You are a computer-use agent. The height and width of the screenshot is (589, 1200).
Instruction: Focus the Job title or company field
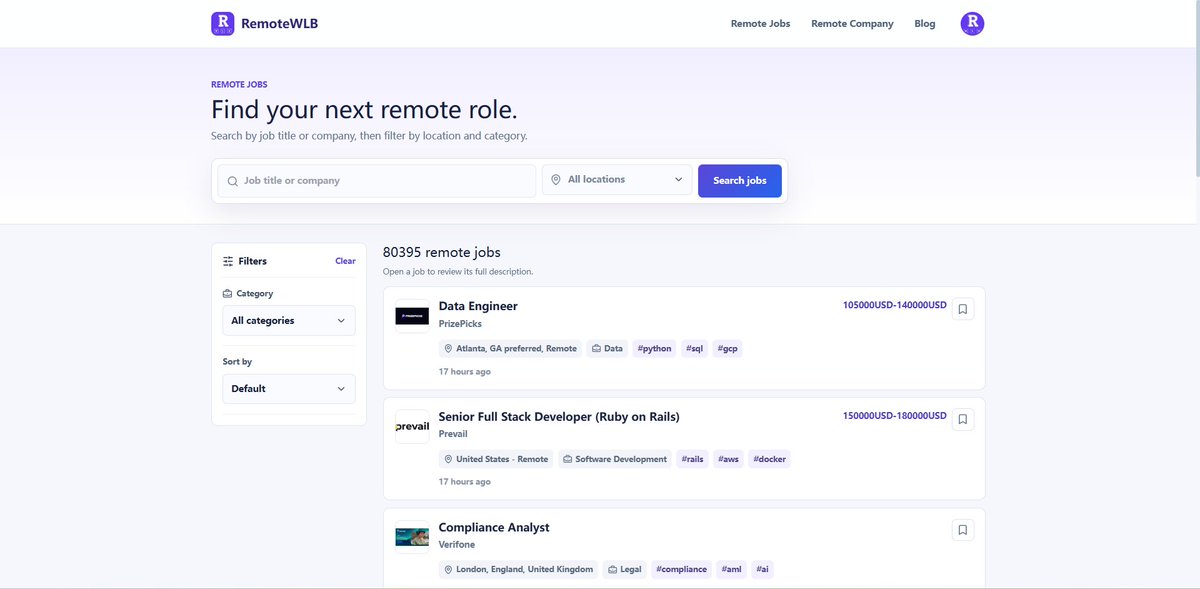point(377,181)
